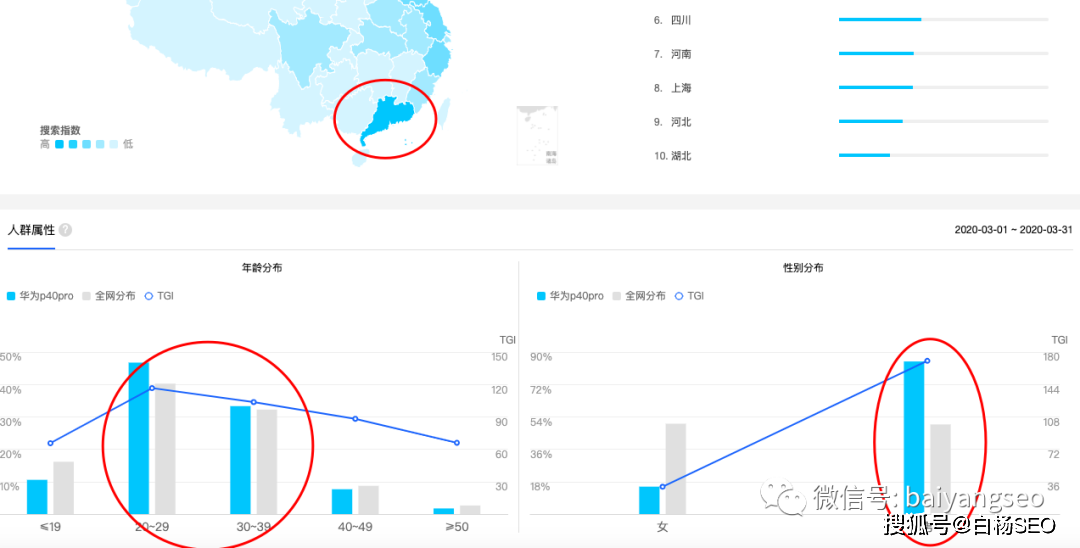Image resolution: width=1080 pixels, height=548 pixels.
Task: Toggle 华为p40pro legend in age distribution chart
Action: pyautogui.click(x=40, y=296)
